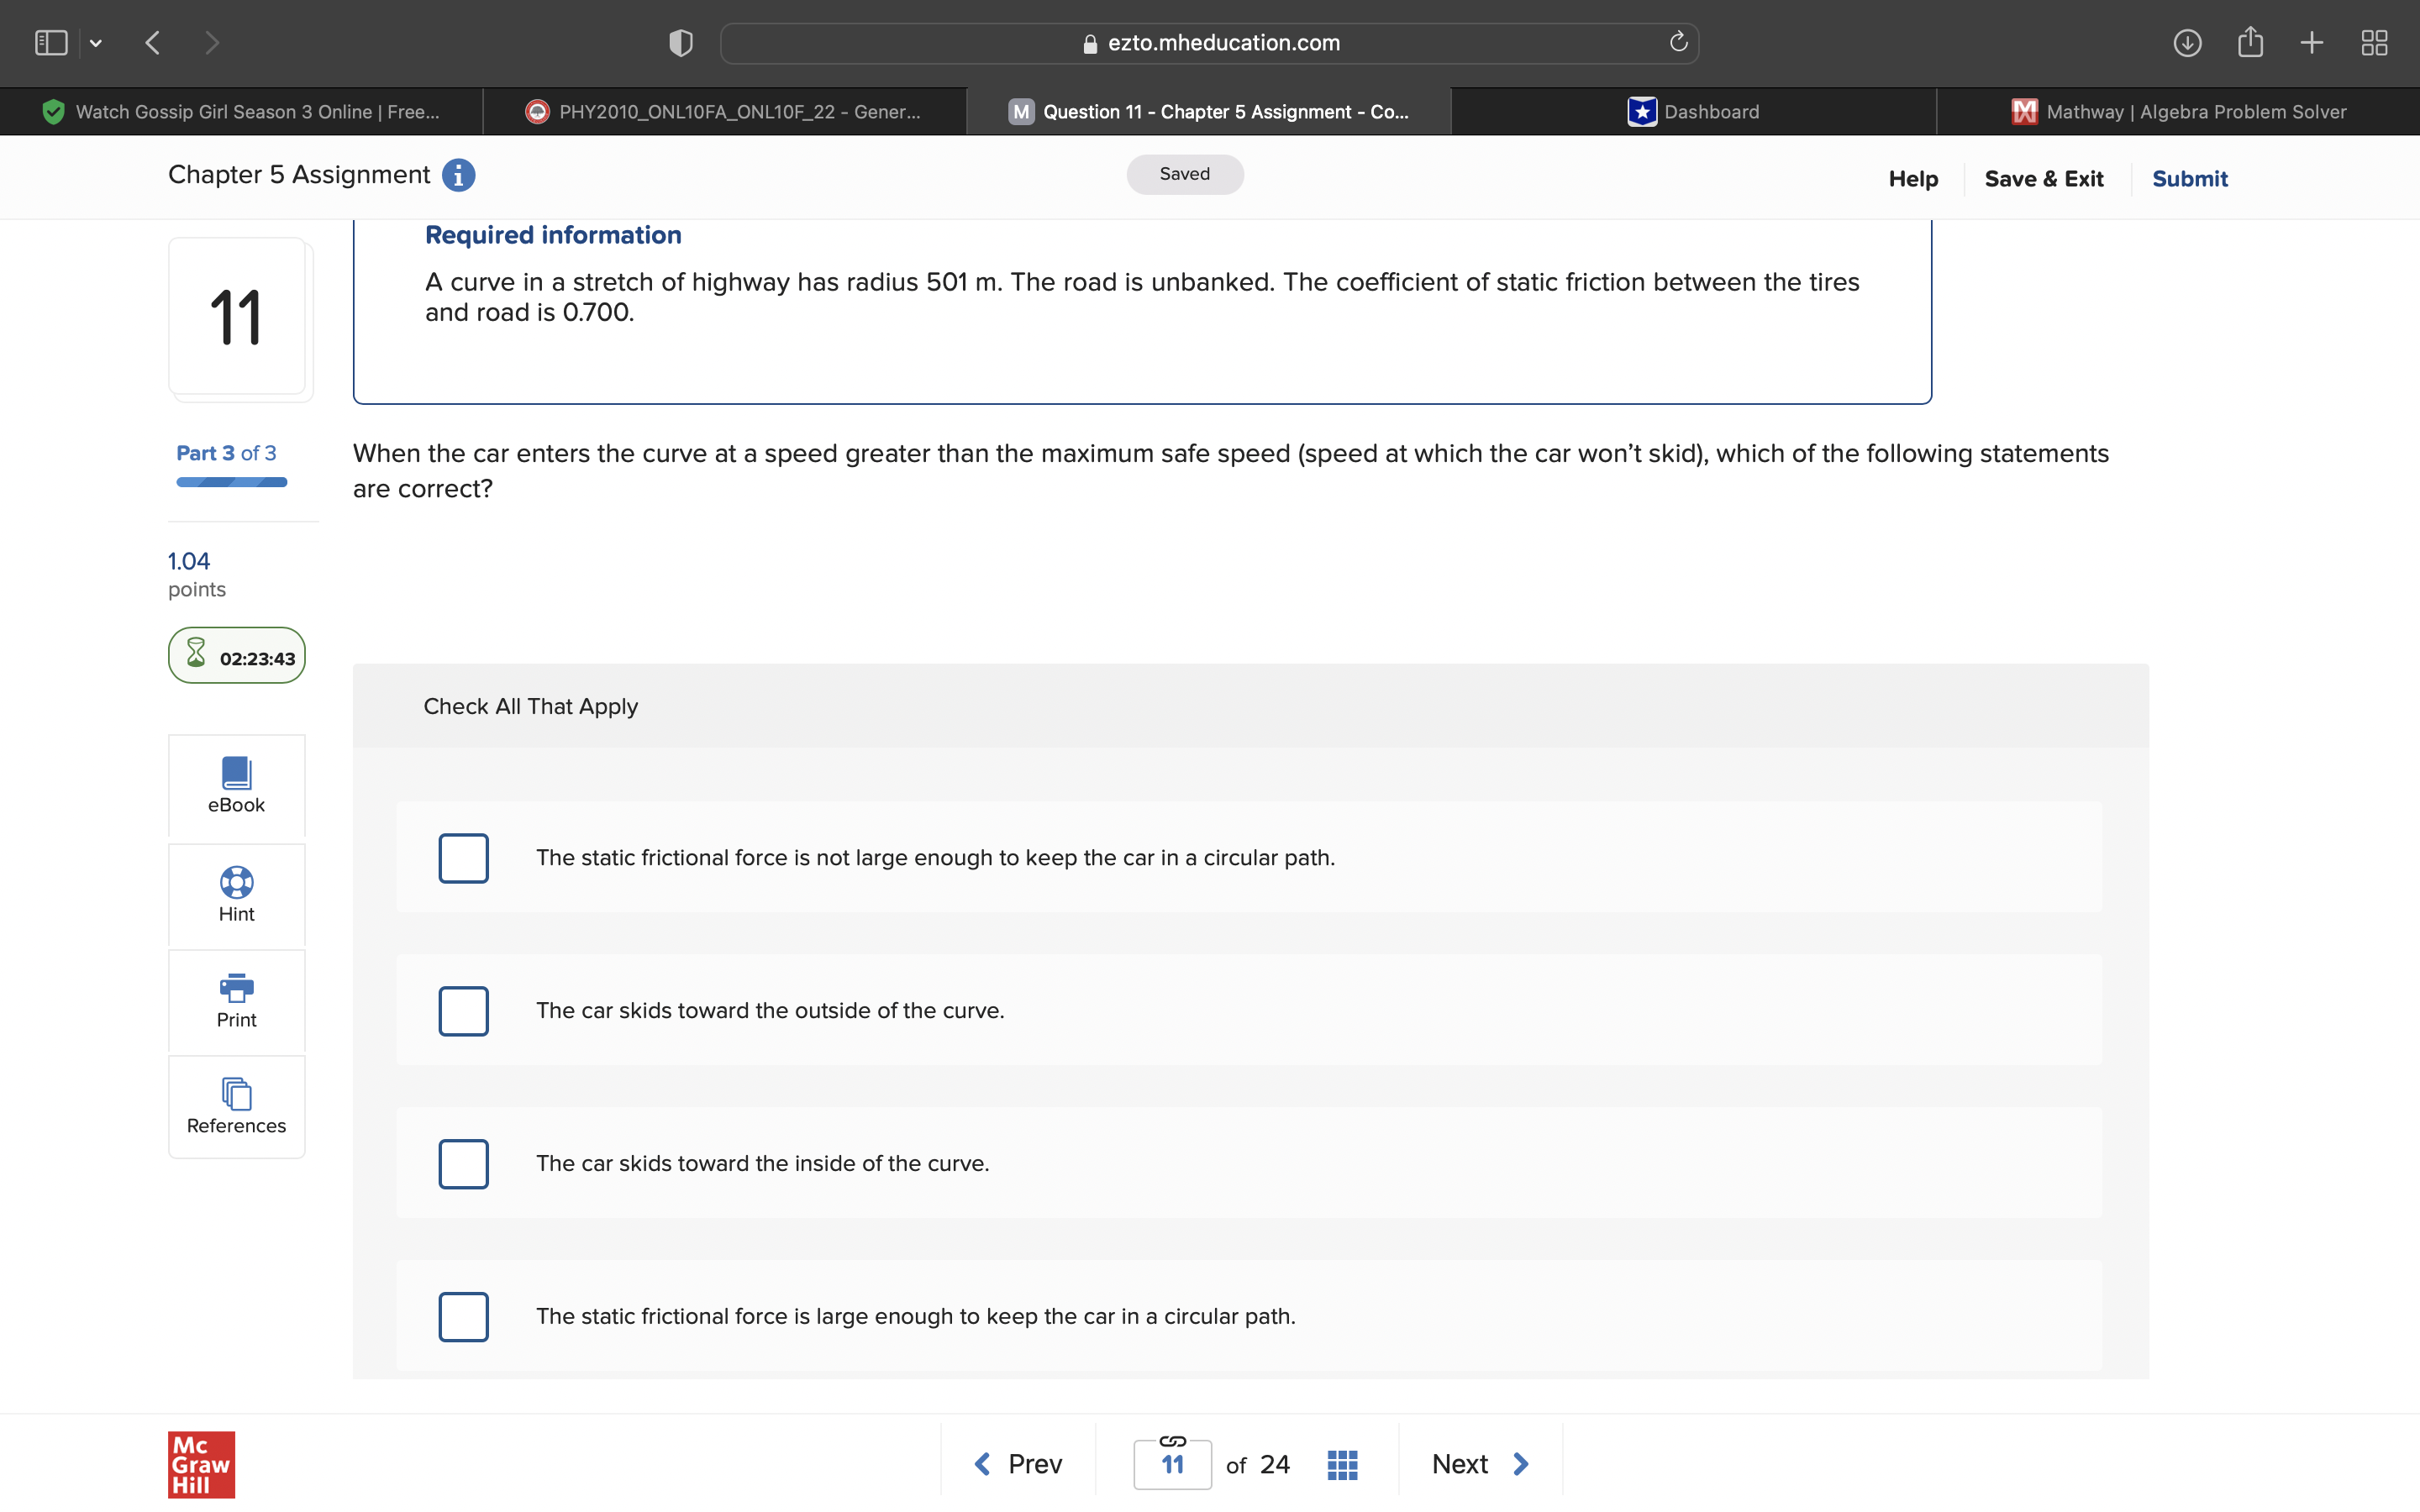
Task: Go to next question chevron
Action: tap(1521, 1464)
